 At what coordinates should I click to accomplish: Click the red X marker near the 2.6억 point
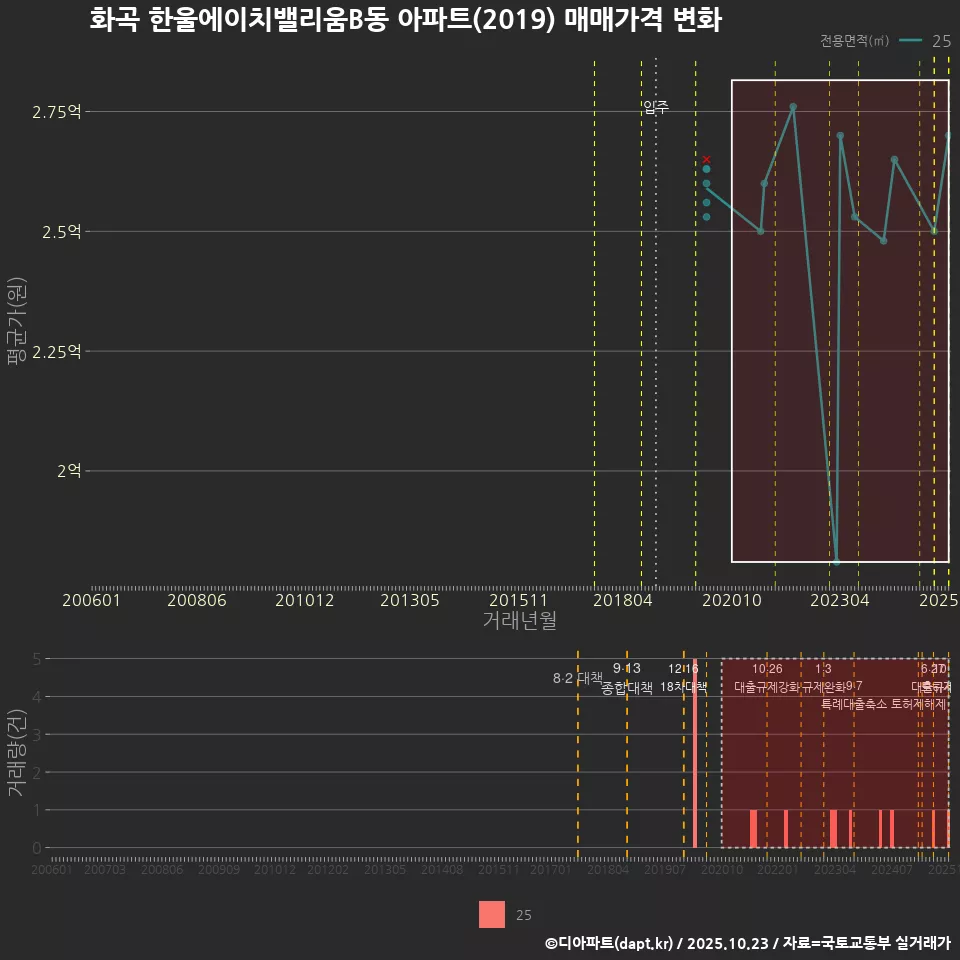click(706, 159)
